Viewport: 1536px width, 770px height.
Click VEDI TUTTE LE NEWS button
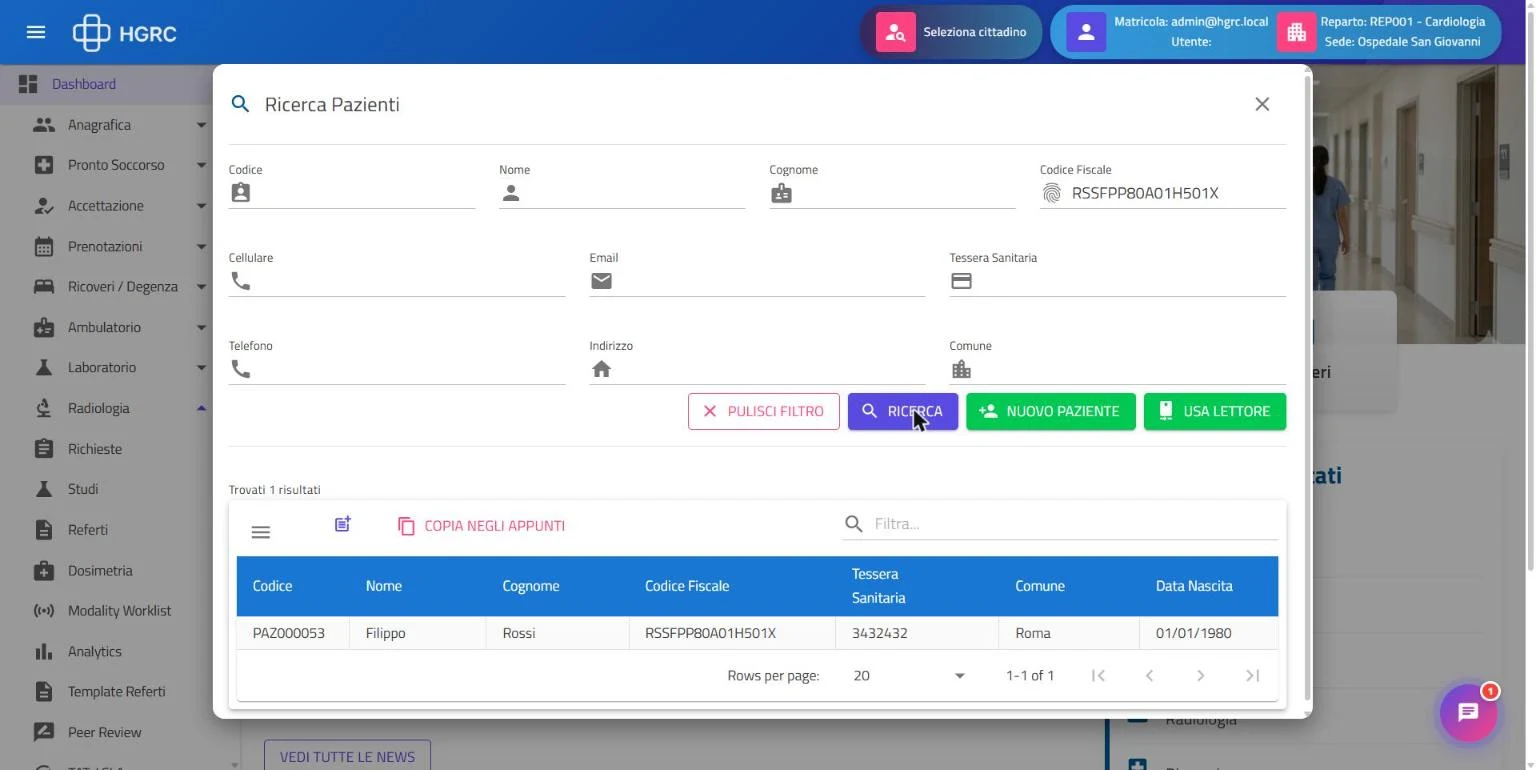[x=347, y=755]
